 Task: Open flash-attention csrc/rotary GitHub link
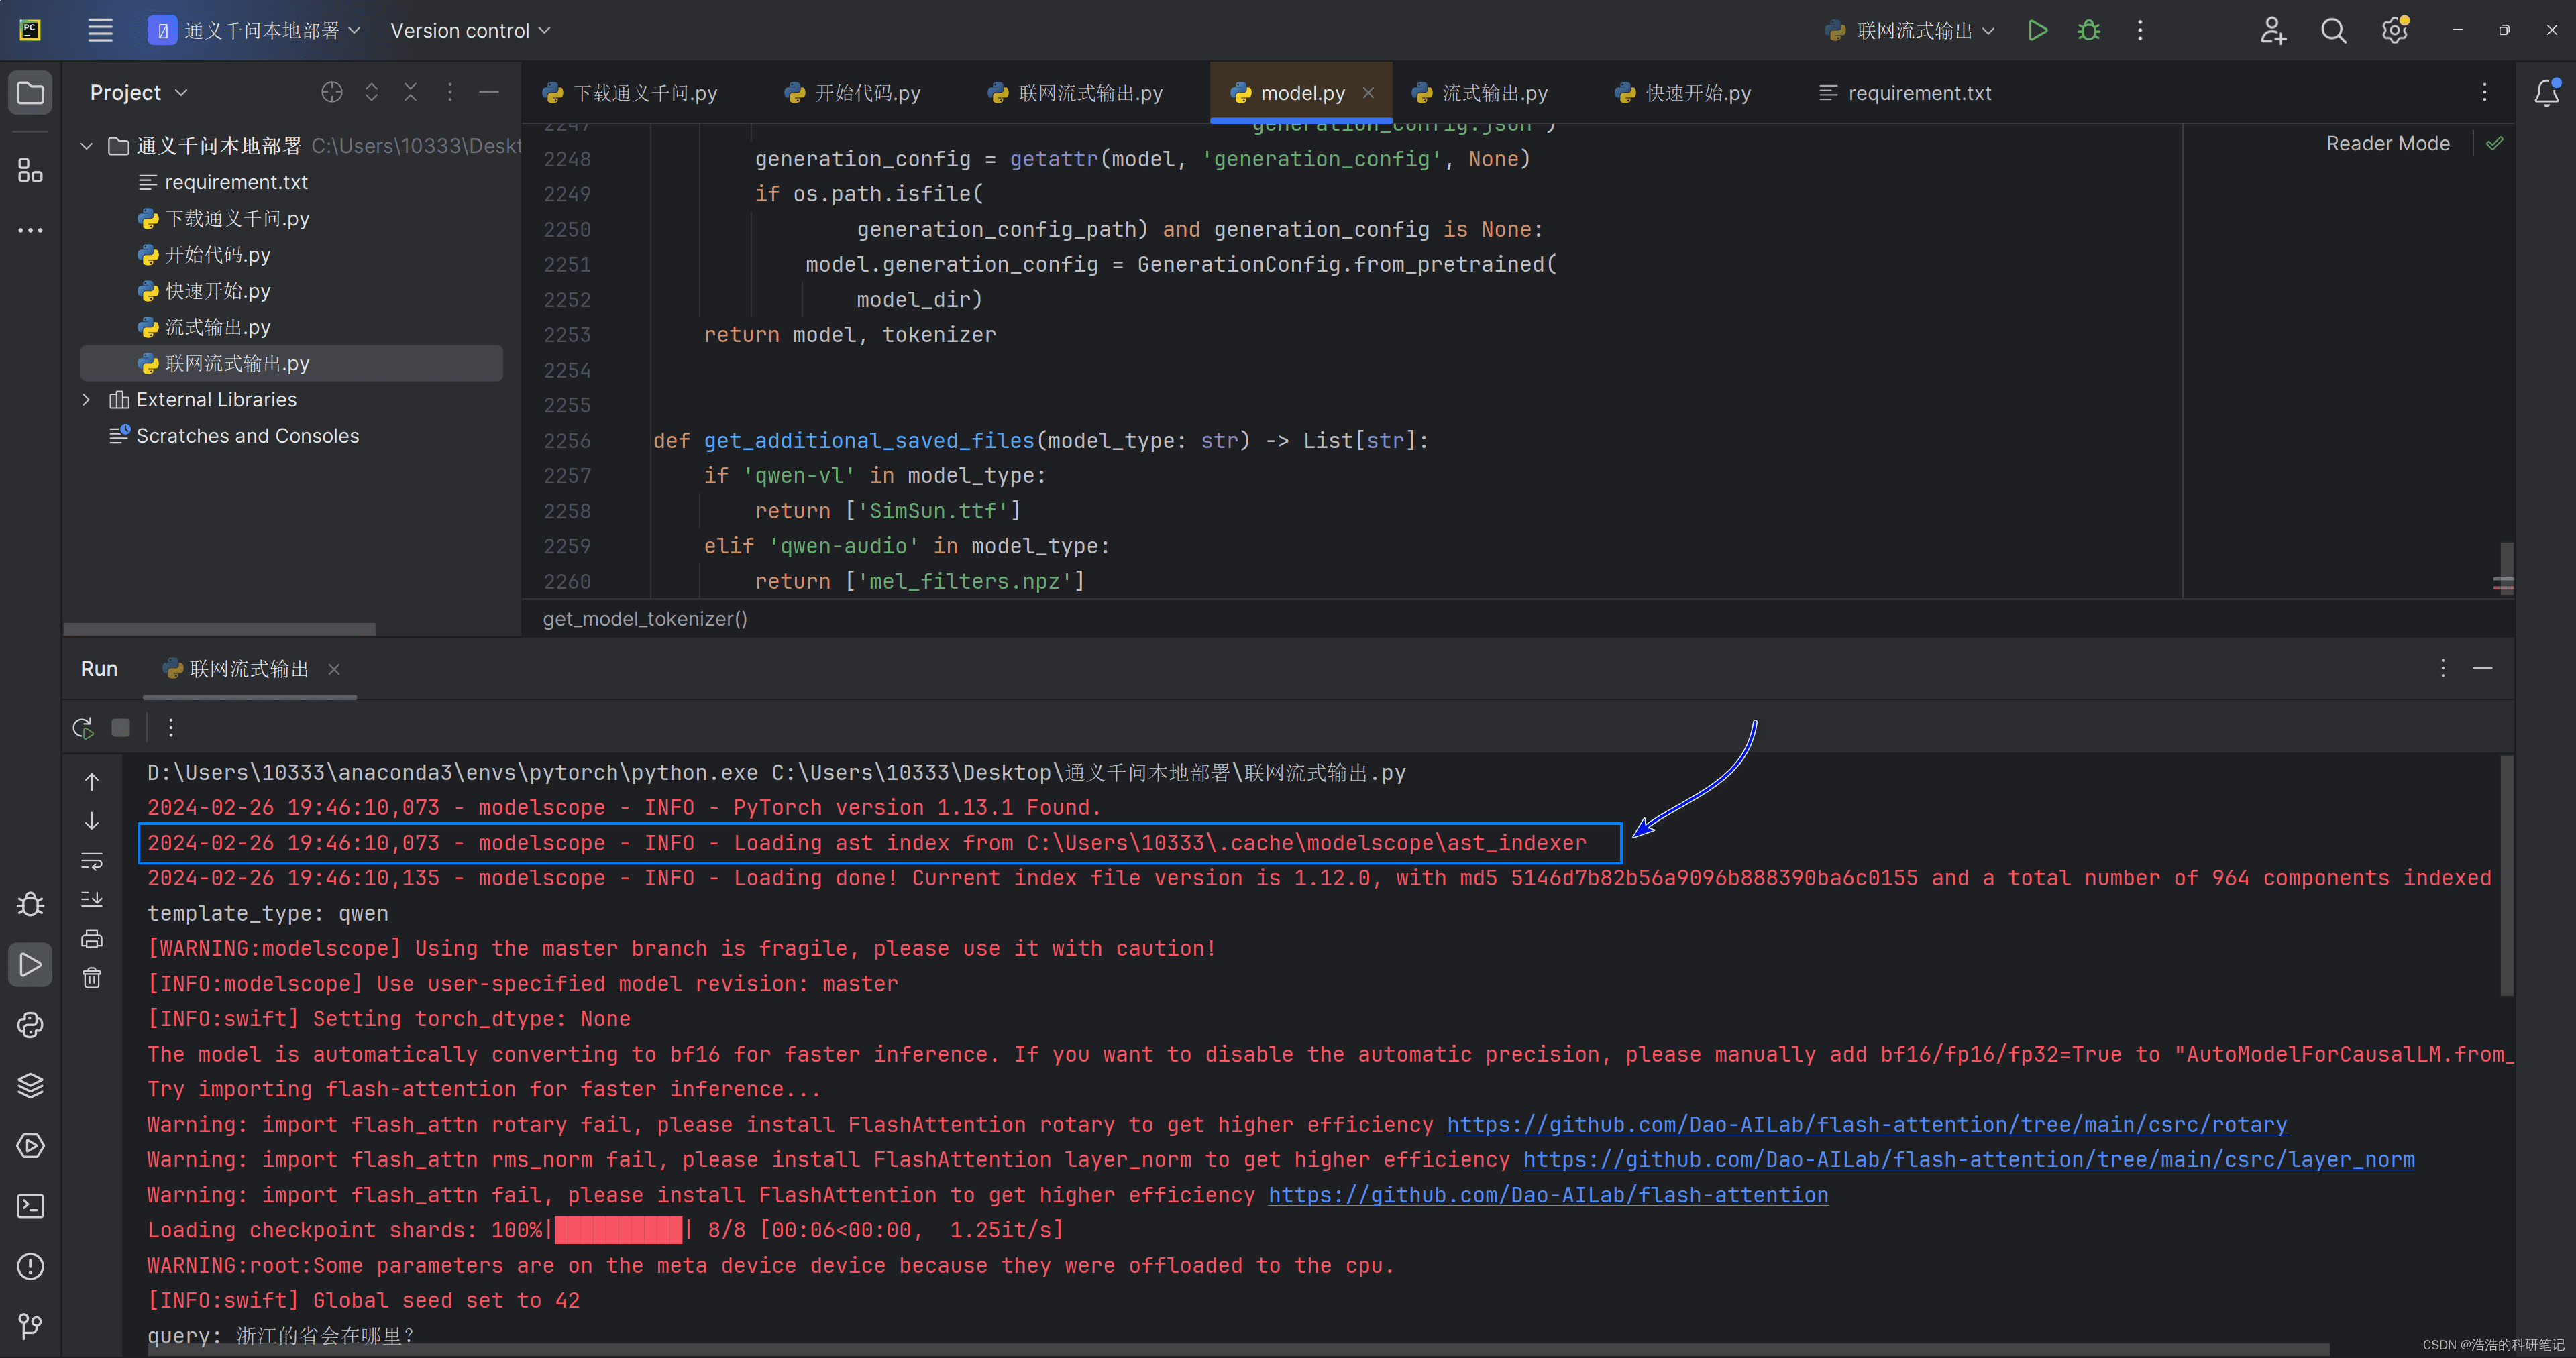(1866, 1124)
